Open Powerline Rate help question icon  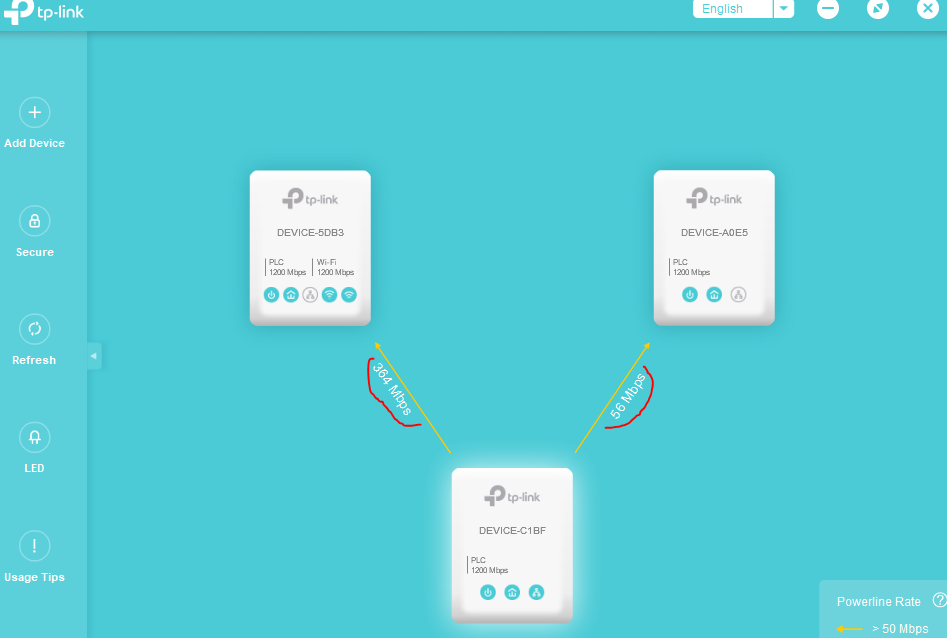940,600
